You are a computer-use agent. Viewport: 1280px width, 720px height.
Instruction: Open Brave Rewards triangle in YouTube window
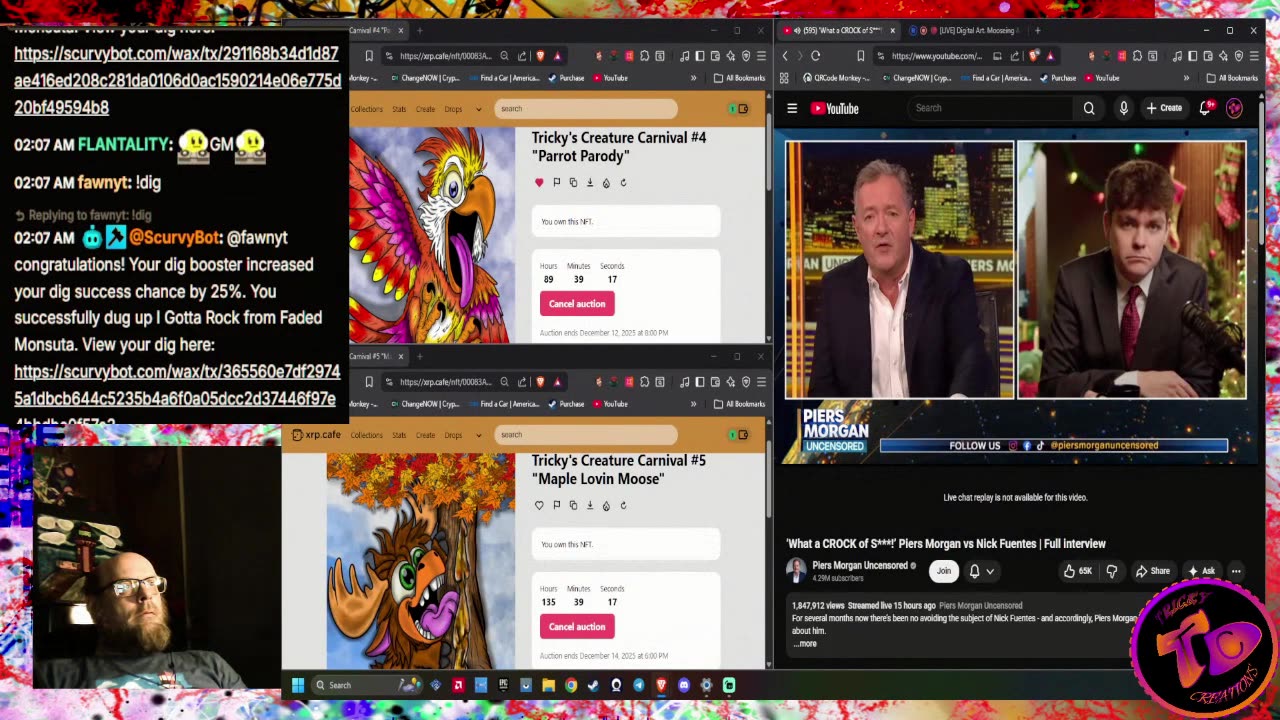click(x=1050, y=56)
